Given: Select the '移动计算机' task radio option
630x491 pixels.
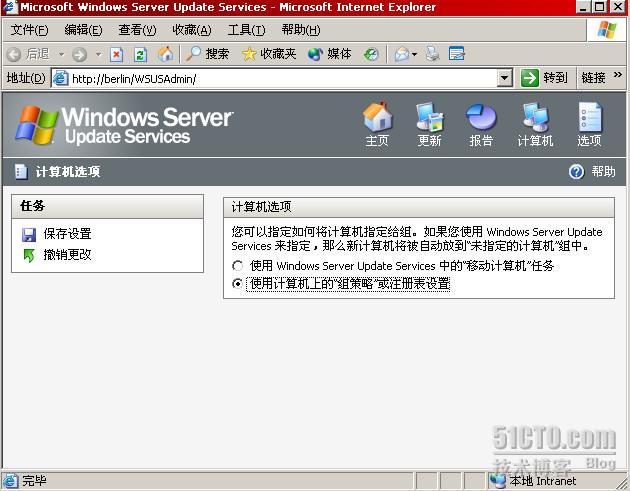Looking at the screenshot, I should tap(237, 266).
